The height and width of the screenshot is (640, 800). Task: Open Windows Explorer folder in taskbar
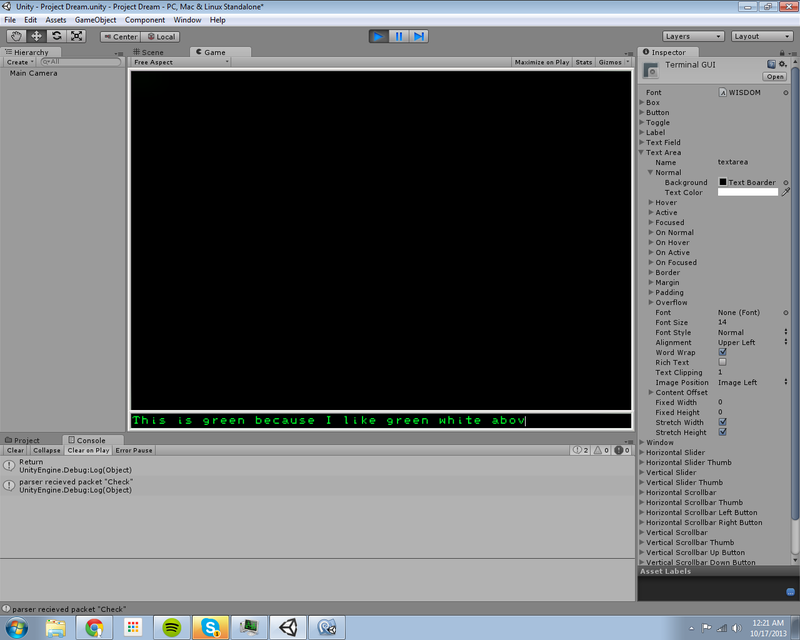[55, 627]
